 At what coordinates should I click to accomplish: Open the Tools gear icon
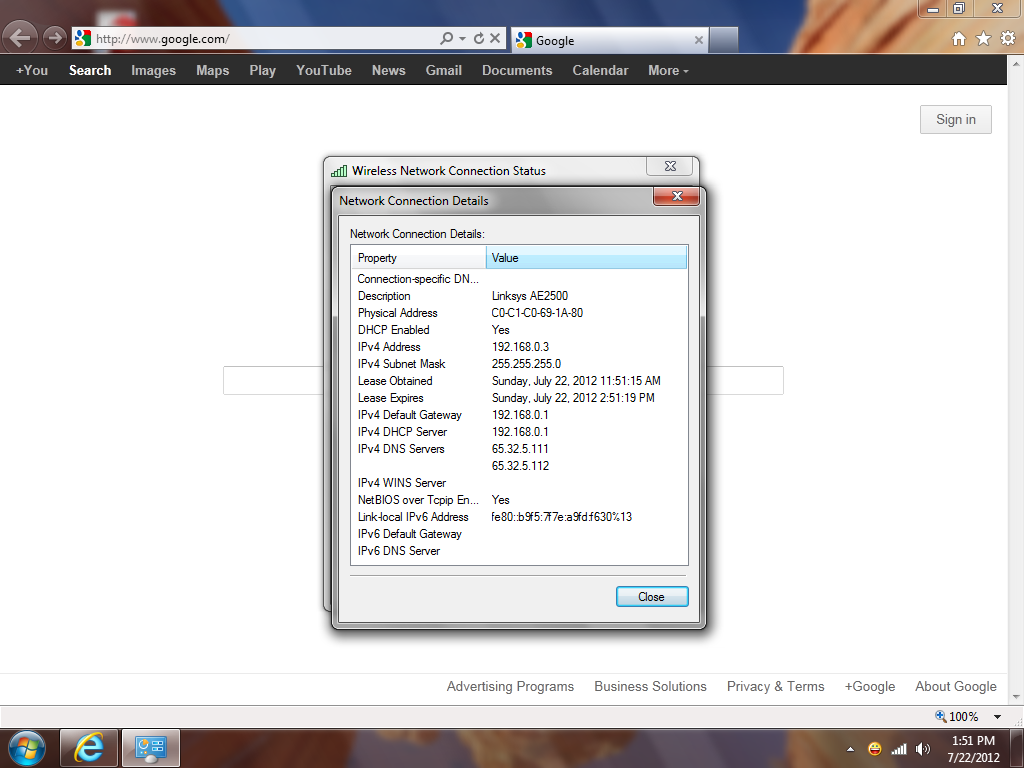click(1007, 39)
